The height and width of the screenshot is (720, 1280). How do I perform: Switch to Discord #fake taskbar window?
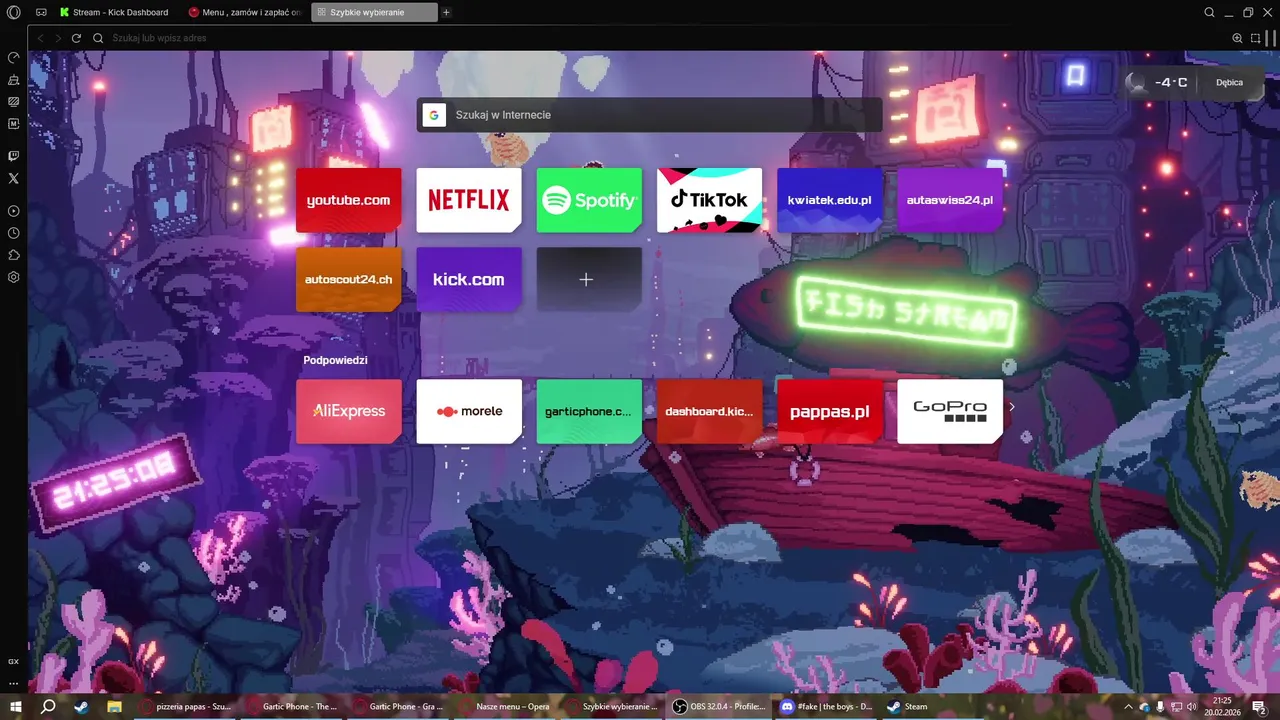826,707
